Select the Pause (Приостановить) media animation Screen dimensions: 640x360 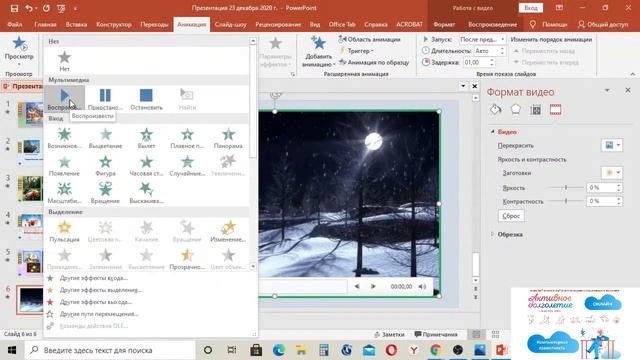105,99
